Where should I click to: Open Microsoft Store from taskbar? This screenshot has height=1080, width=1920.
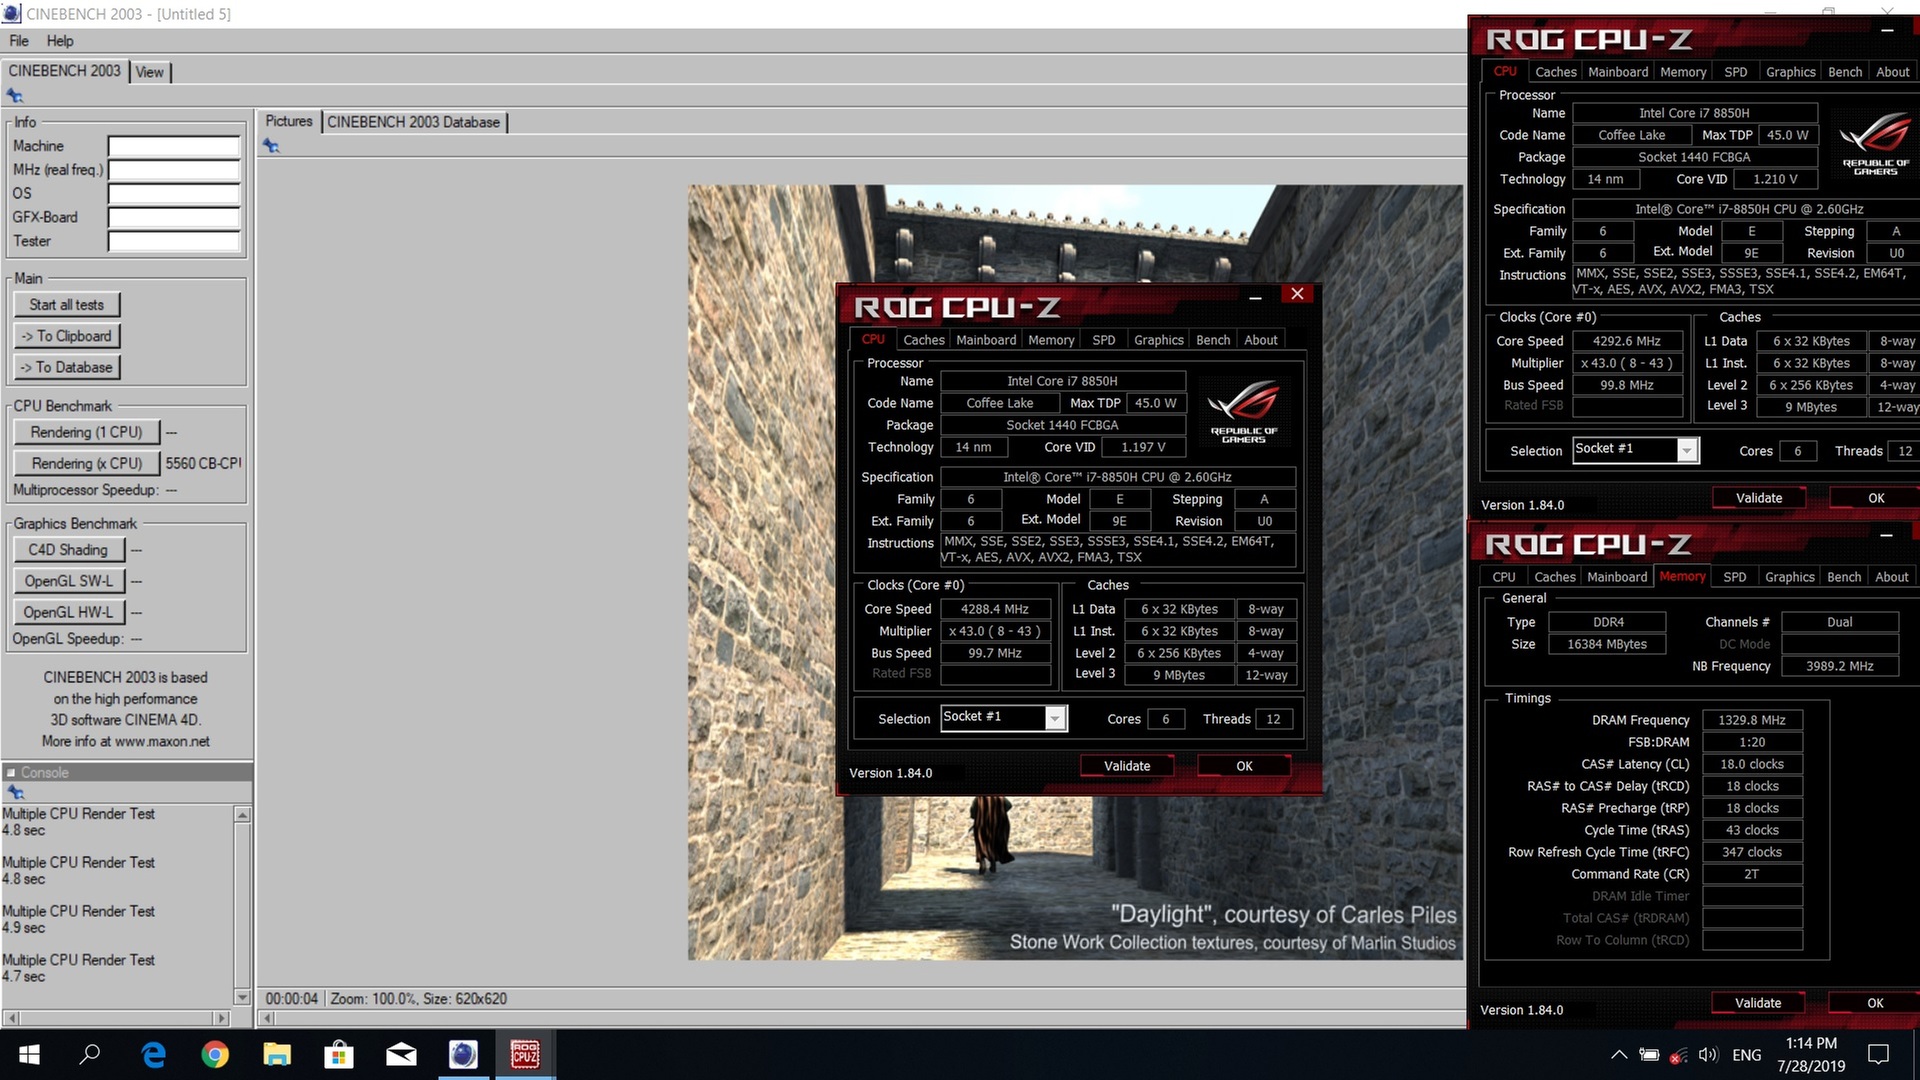click(x=339, y=1054)
